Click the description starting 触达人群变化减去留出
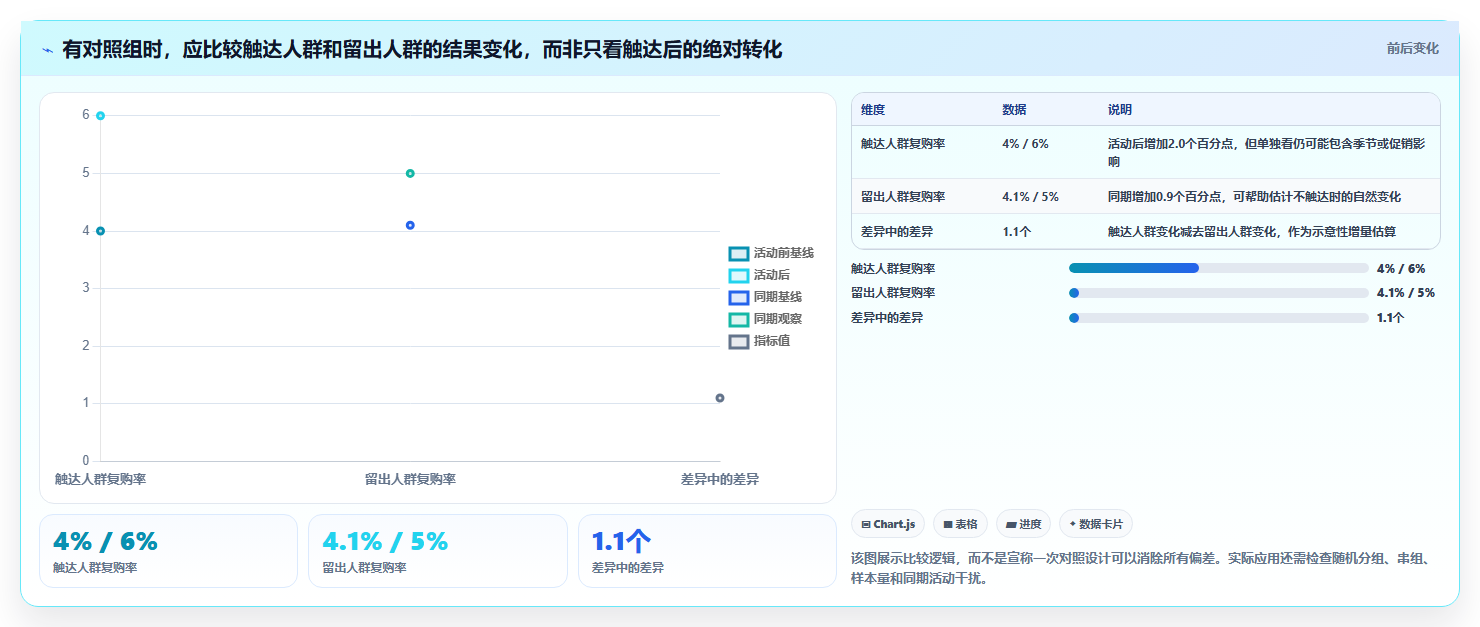 click(x=1252, y=232)
